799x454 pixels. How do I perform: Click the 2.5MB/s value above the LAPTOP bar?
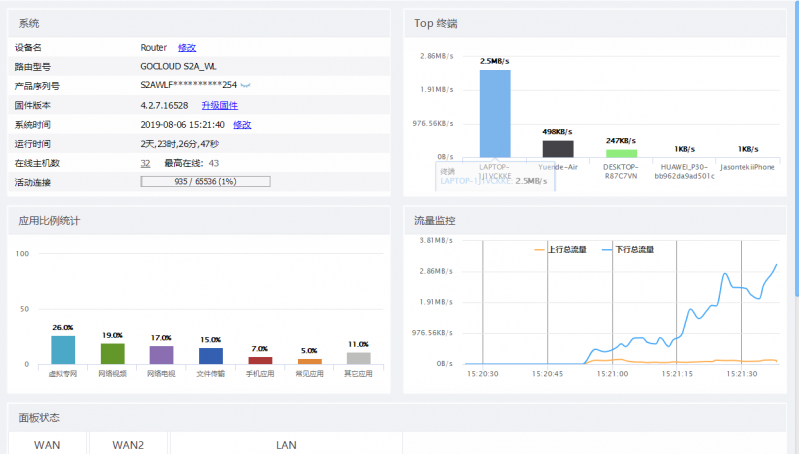click(x=495, y=61)
